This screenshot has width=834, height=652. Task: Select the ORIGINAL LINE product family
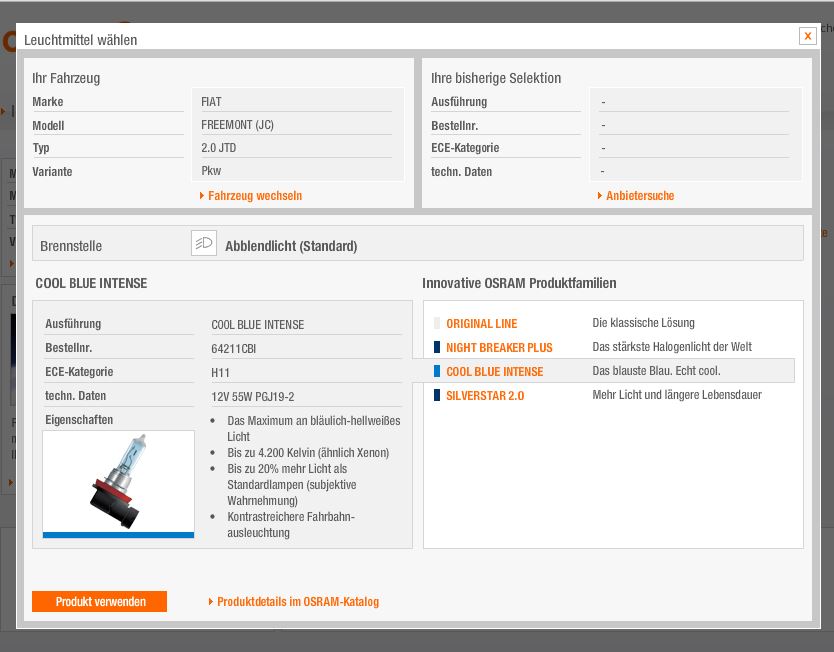click(481, 324)
